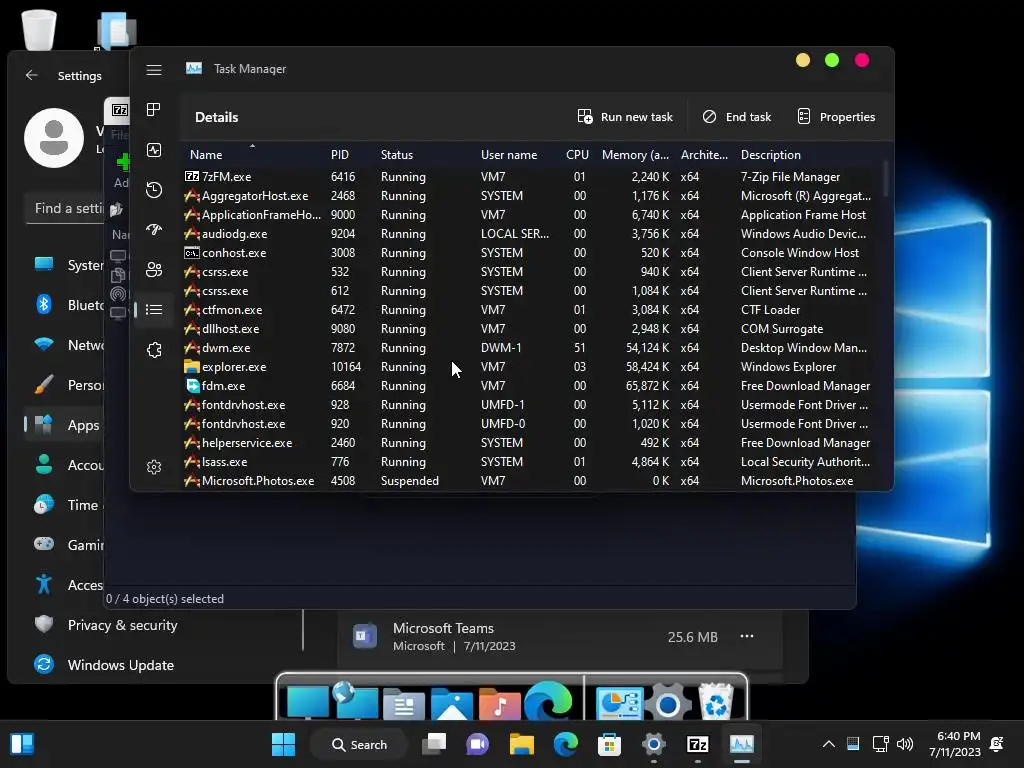Click Task Manager vertical scrollbar
1024x768 pixels.
click(886, 179)
